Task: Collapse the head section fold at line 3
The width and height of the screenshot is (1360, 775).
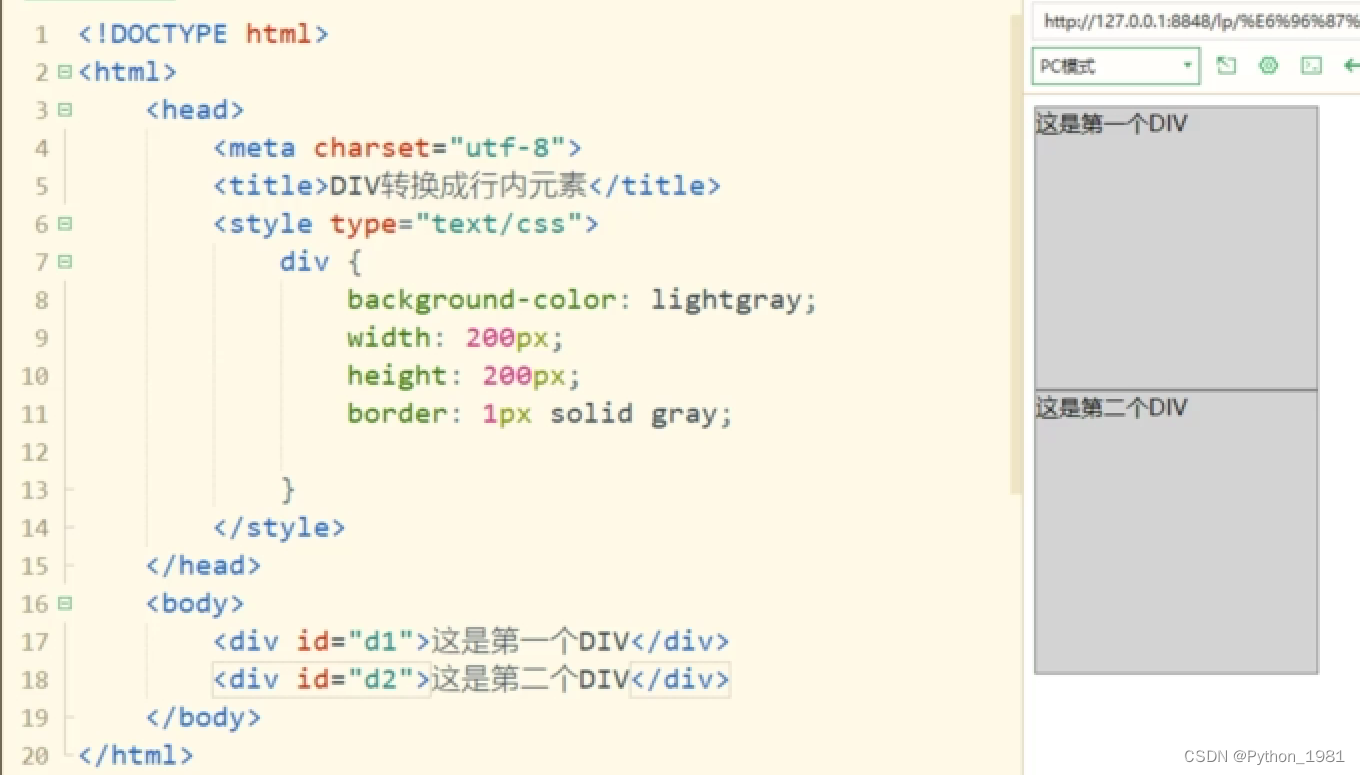Action: [63, 109]
